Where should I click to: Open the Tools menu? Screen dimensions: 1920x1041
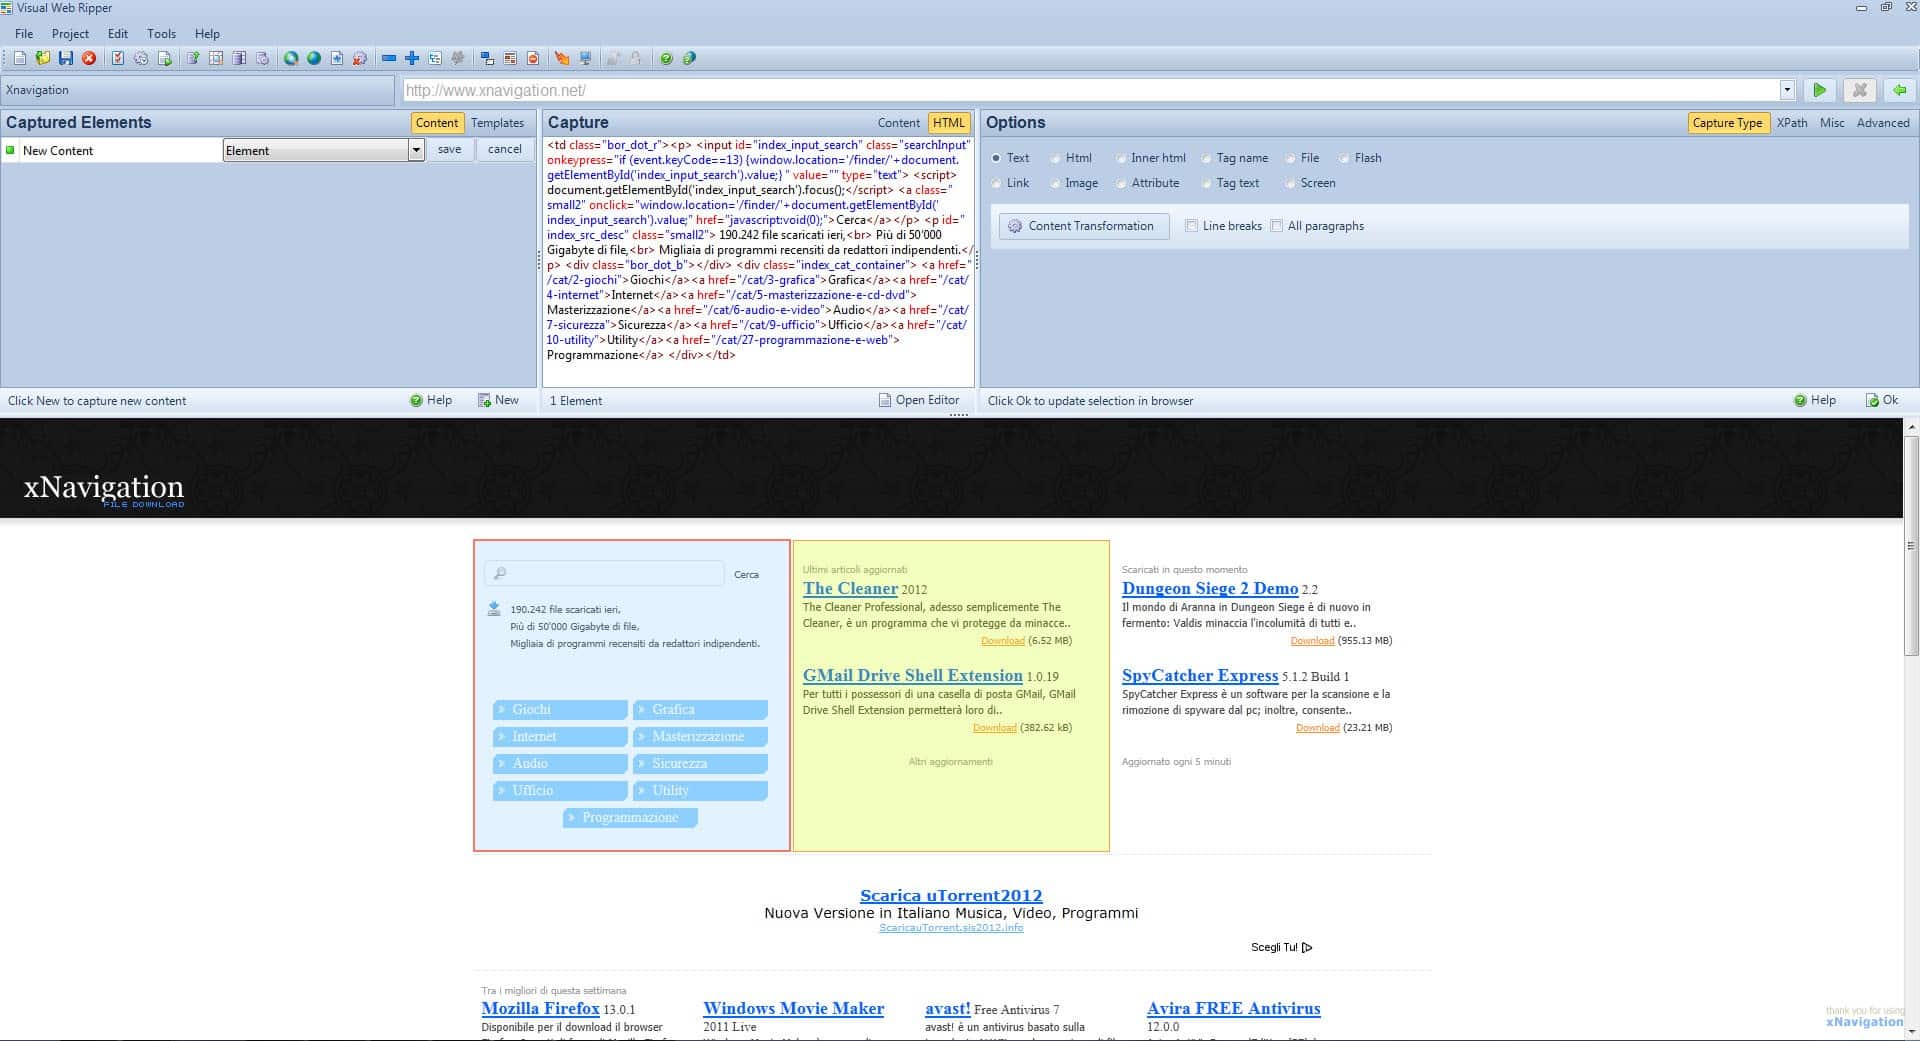(x=161, y=33)
